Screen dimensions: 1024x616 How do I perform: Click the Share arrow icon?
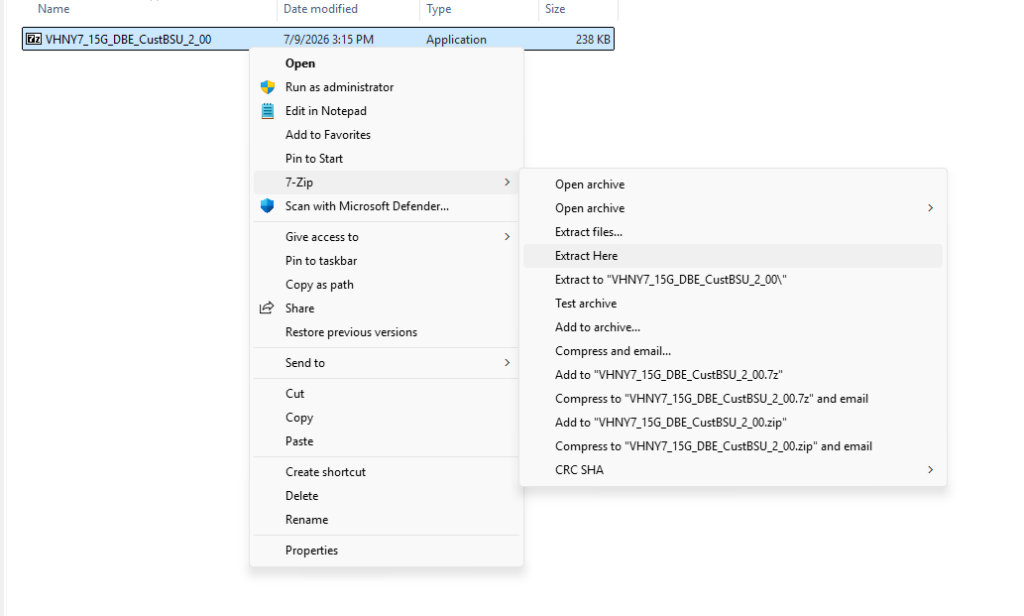coord(266,308)
